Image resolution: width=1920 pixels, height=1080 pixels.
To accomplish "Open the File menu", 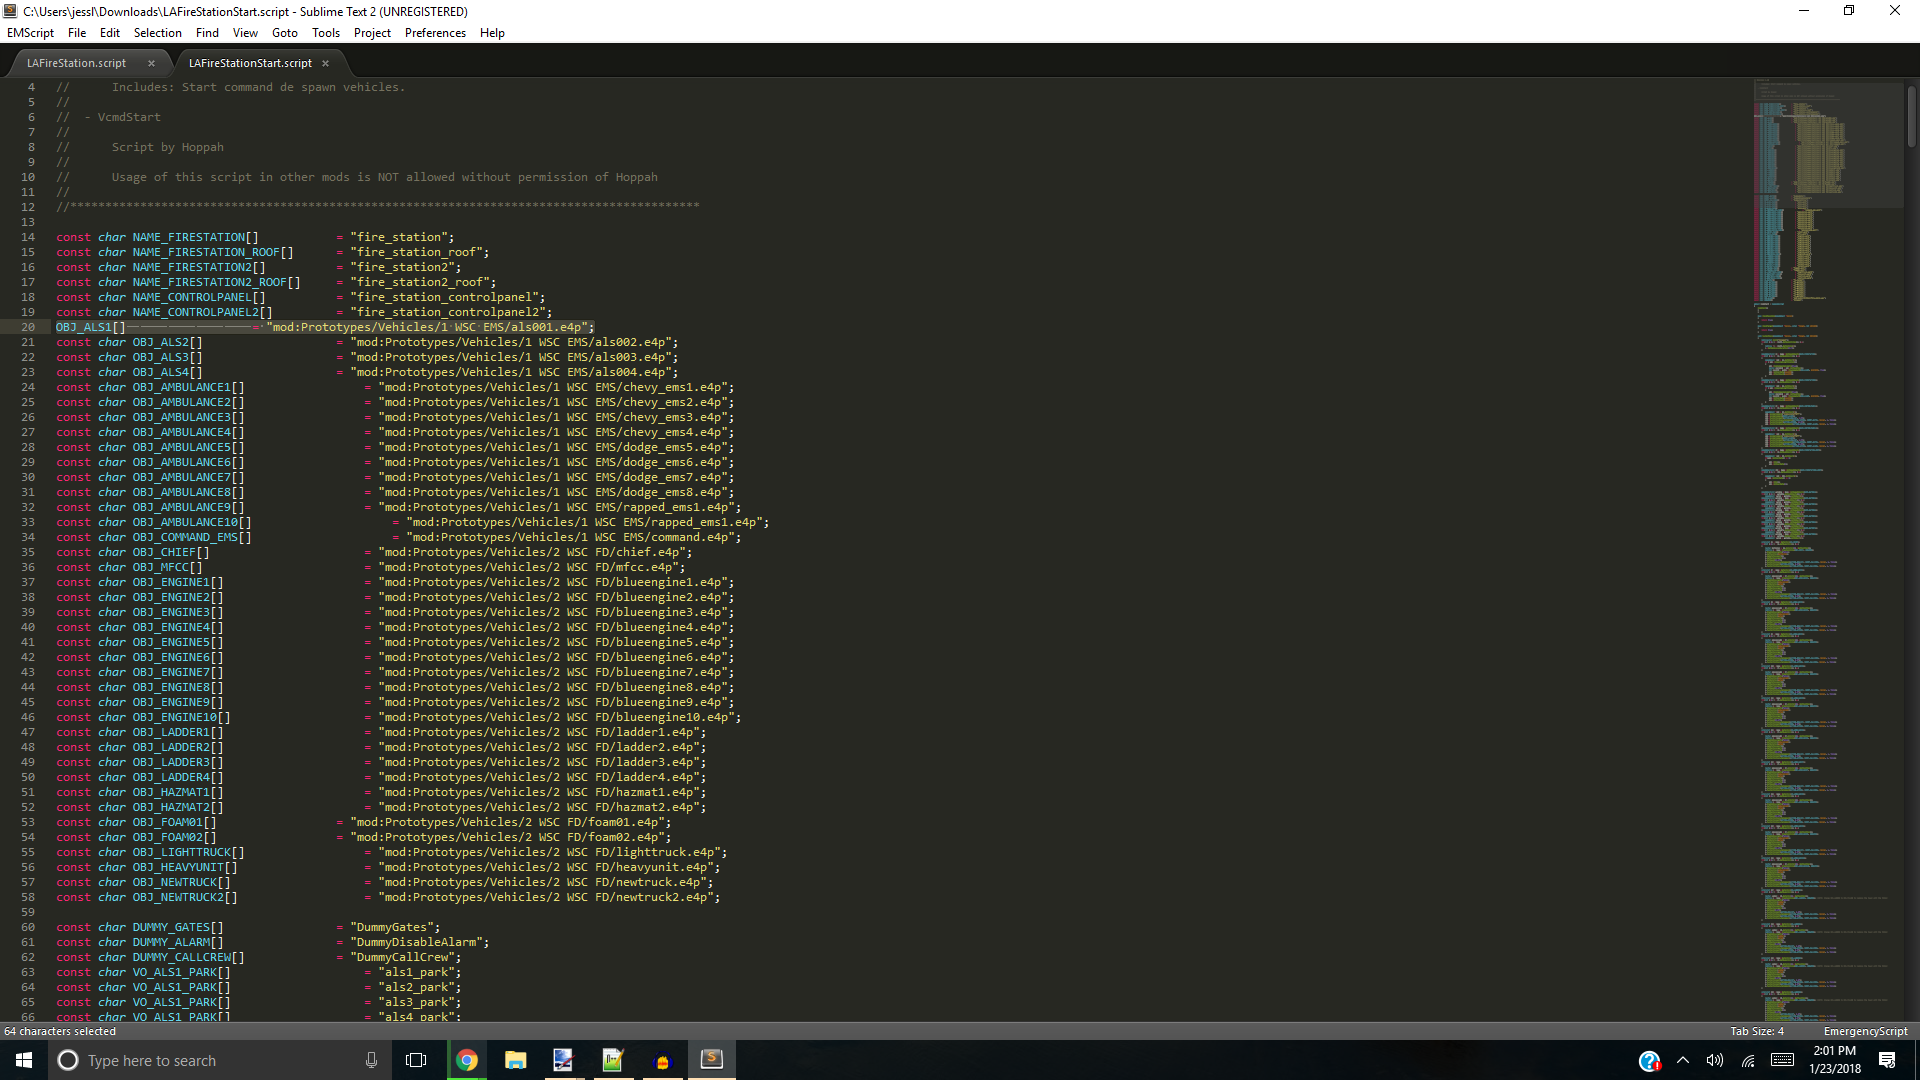I will pyautogui.click(x=77, y=33).
